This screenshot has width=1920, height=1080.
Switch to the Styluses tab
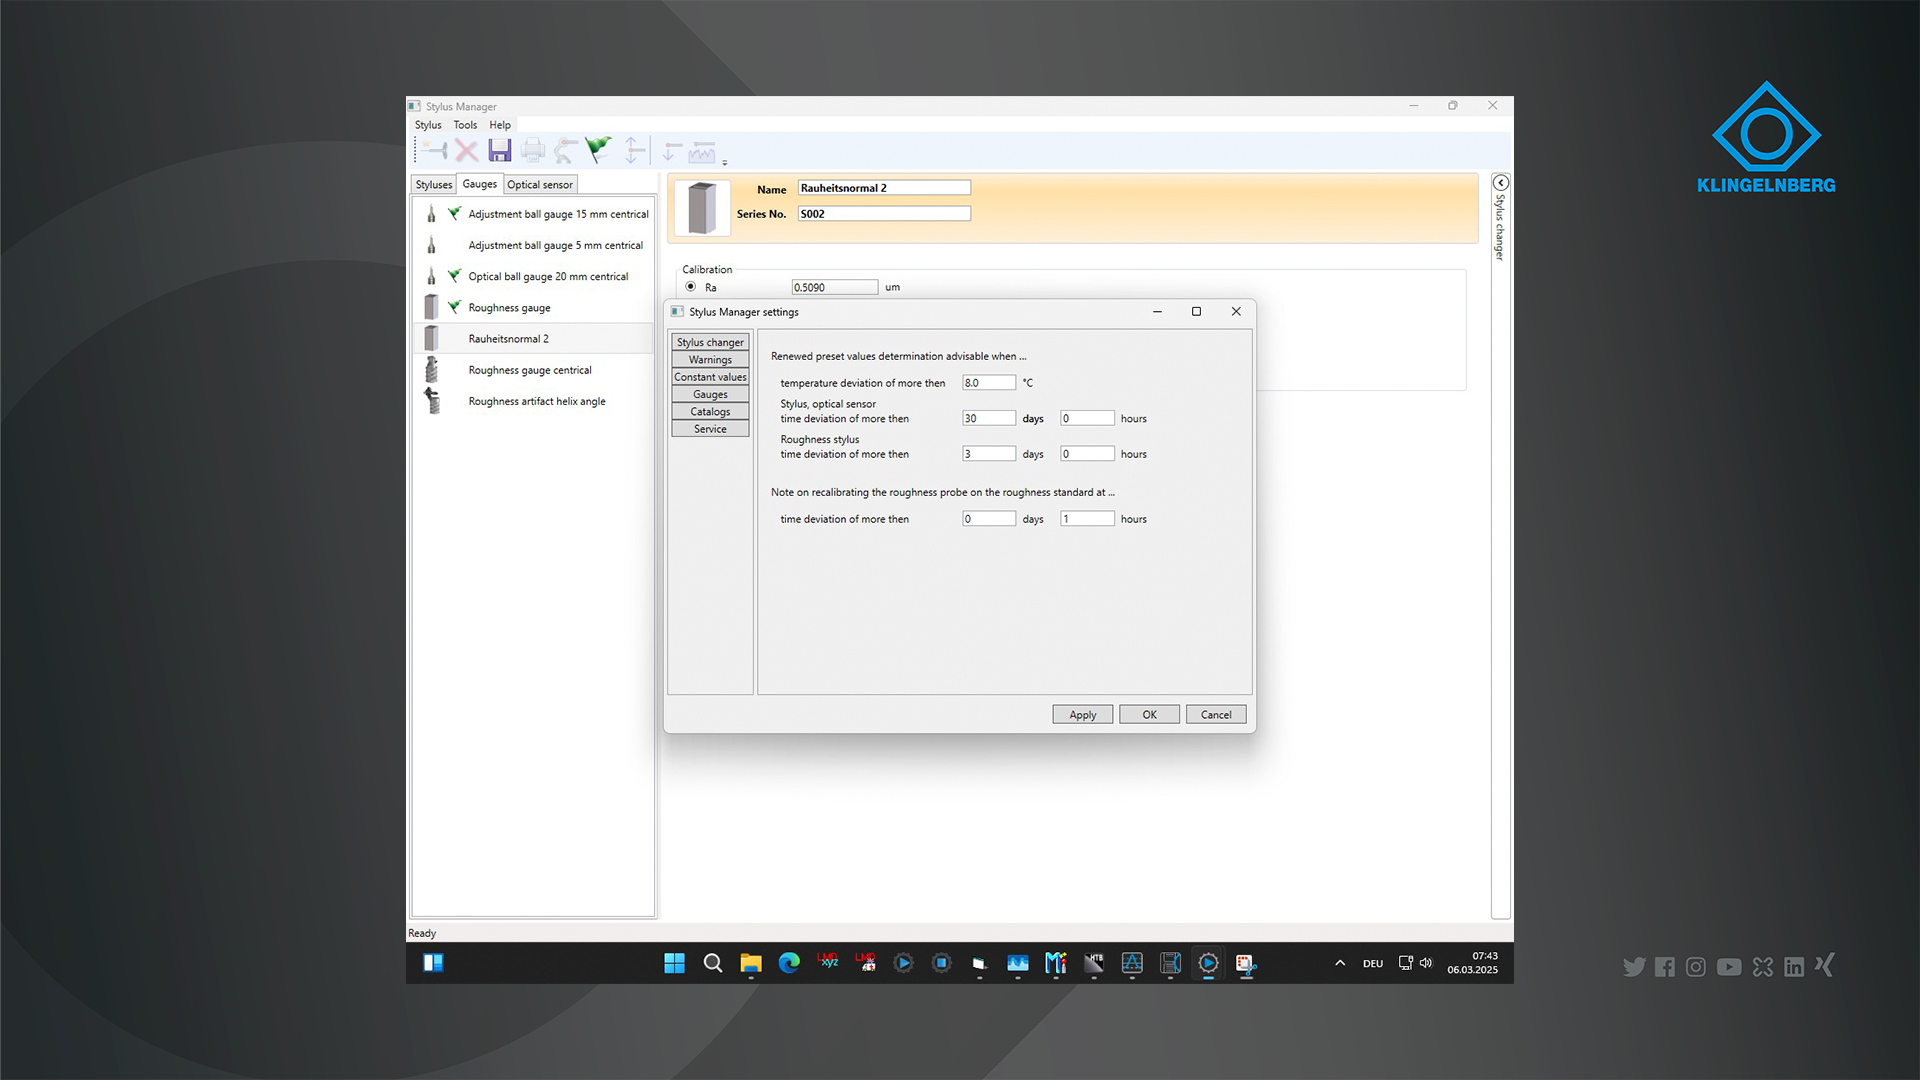434,185
